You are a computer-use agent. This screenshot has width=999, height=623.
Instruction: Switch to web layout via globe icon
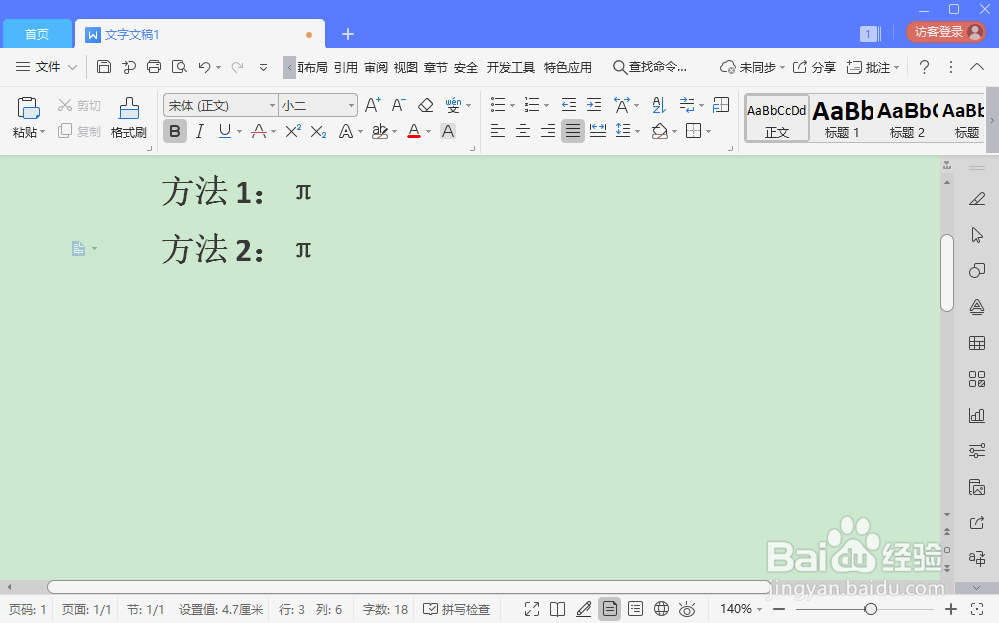(x=660, y=608)
